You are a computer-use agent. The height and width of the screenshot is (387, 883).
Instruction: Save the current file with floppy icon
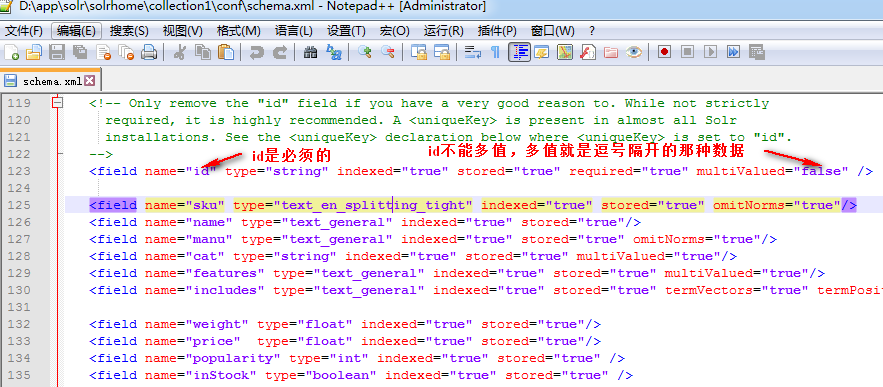point(57,52)
